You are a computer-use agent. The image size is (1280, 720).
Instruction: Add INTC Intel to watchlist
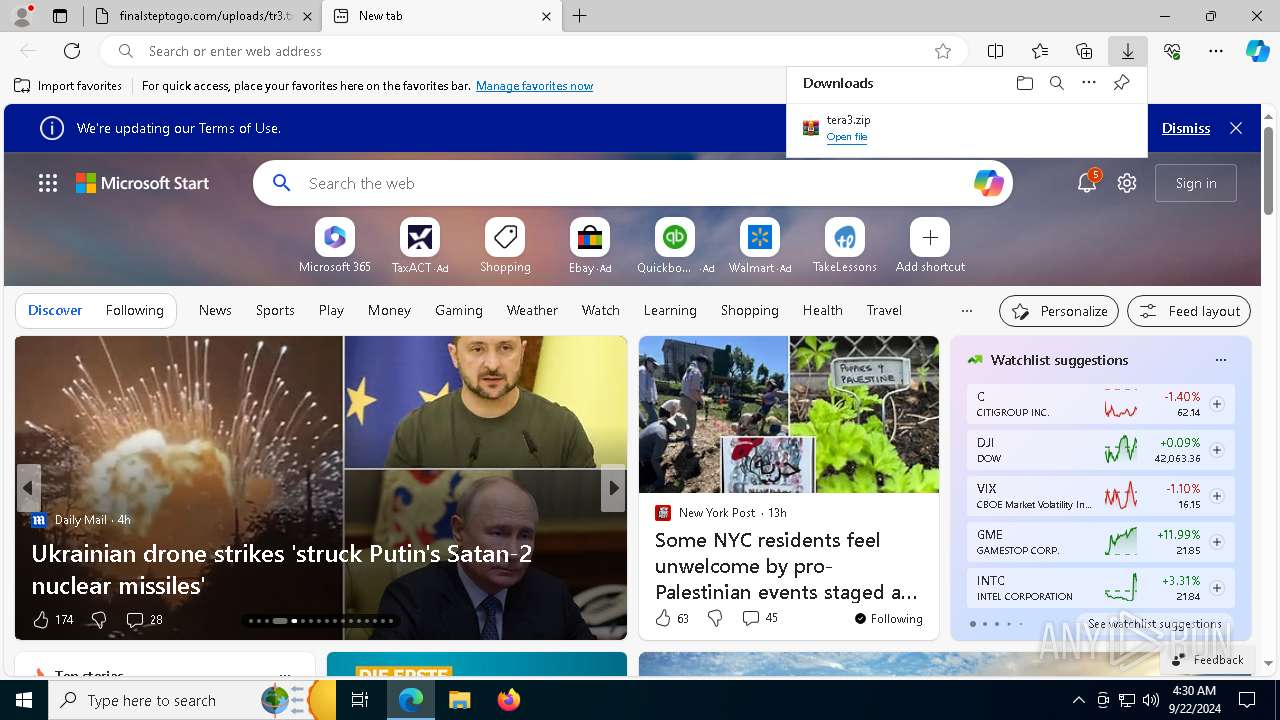coord(1217,588)
